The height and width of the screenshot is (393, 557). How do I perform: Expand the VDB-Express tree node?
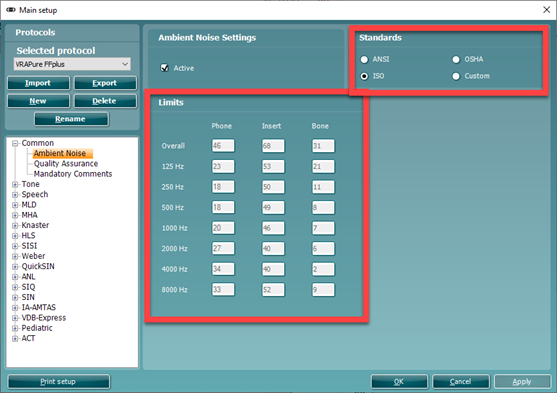pyautogui.click(x=15, y=318)
